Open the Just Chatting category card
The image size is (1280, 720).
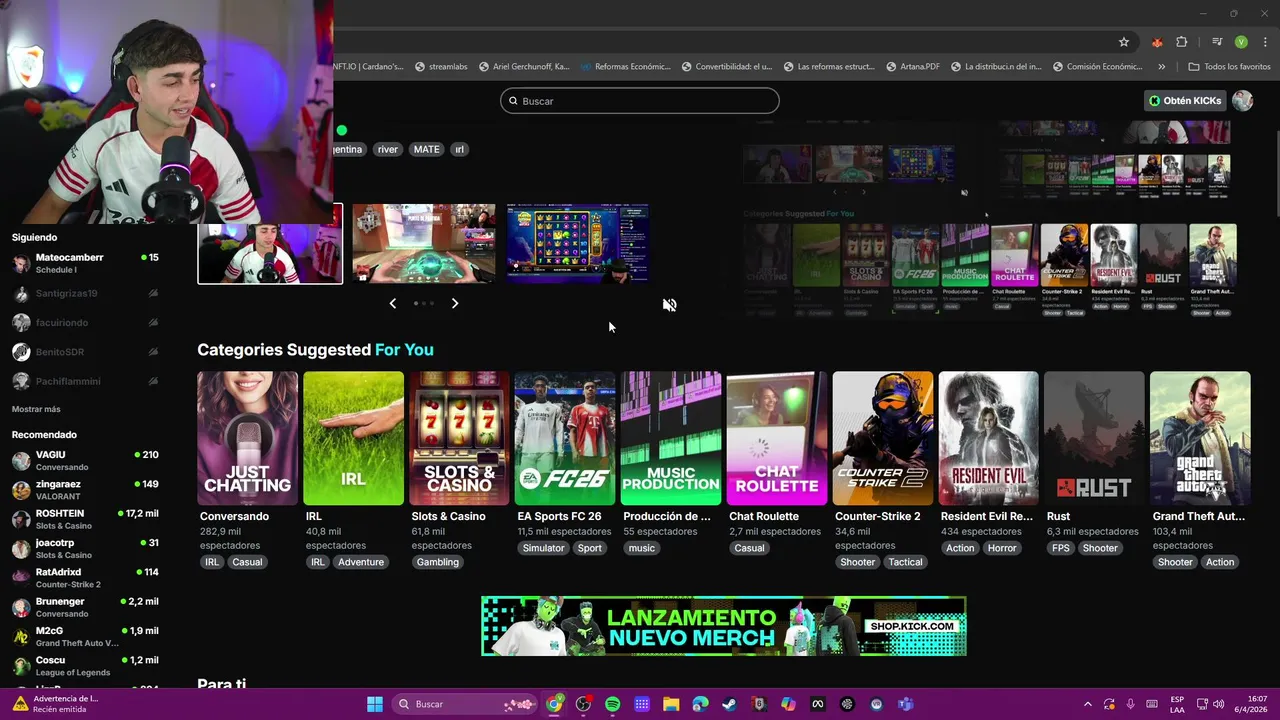click(x=248, y=438)
